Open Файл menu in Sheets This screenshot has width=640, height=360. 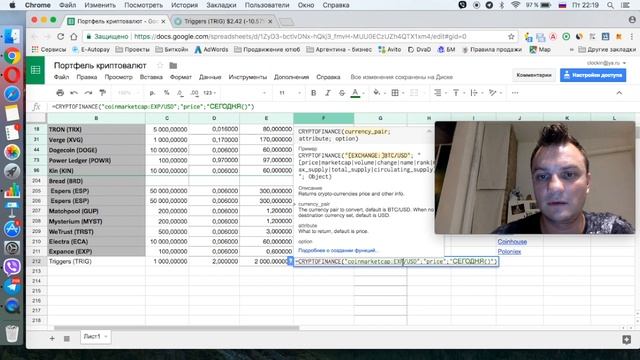click(x=61, y=77)
